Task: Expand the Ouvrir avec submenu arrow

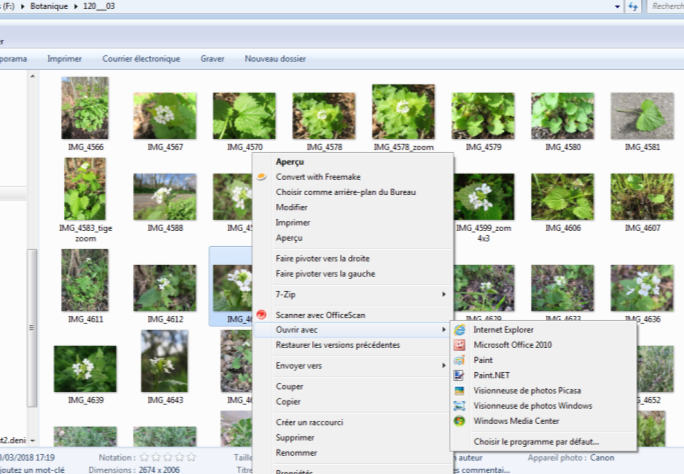Action: click(x=444, y=330)
